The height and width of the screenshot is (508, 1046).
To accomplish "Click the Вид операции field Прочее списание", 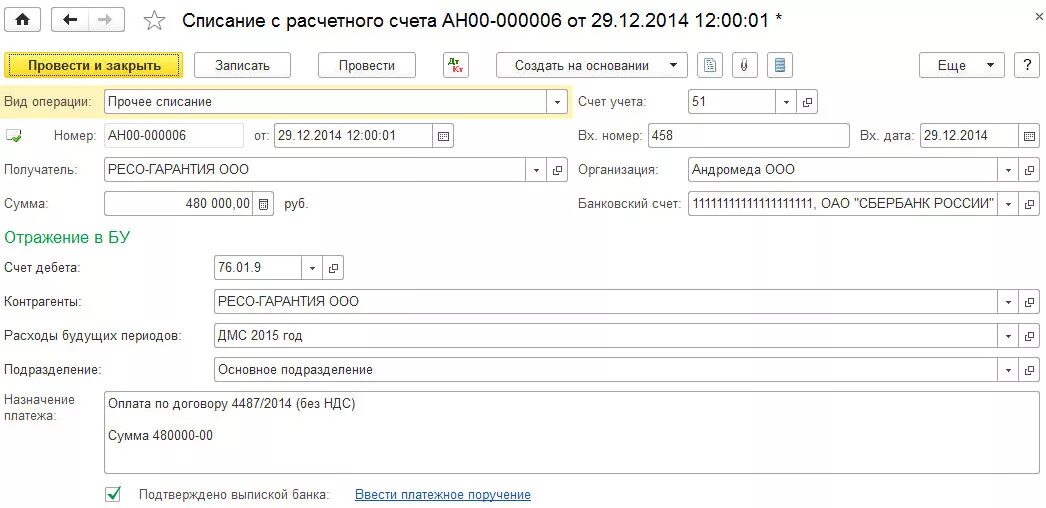I will click(x=326, y=102).
